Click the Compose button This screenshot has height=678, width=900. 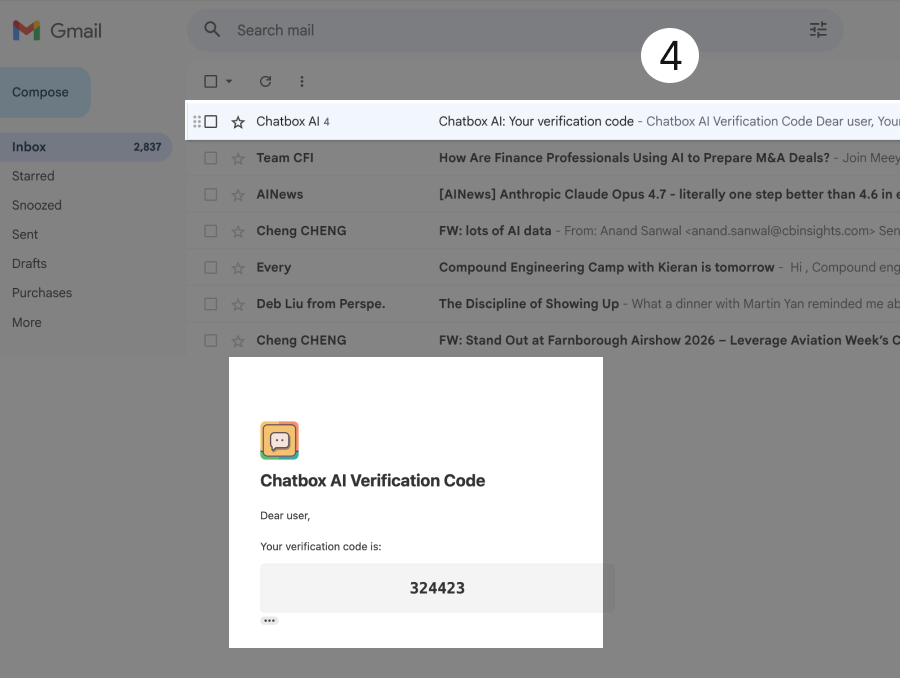(x=43, y=92)
